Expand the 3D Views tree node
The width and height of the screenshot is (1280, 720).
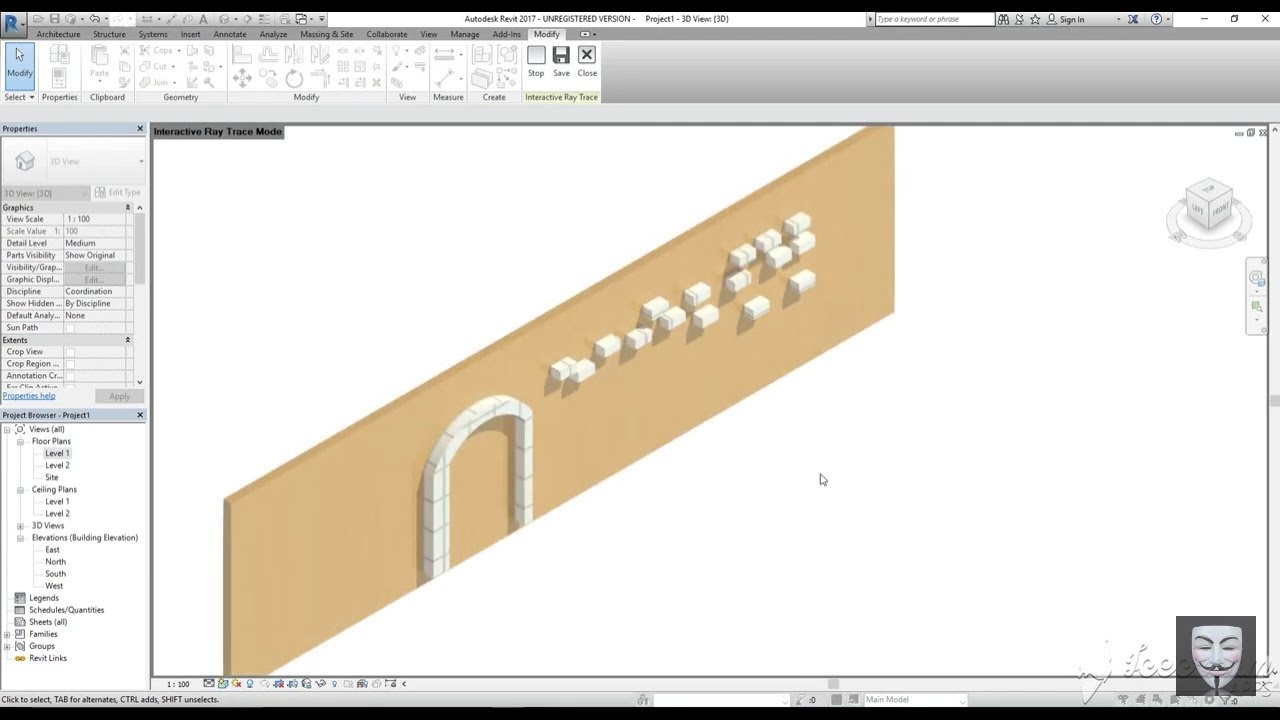20,526
